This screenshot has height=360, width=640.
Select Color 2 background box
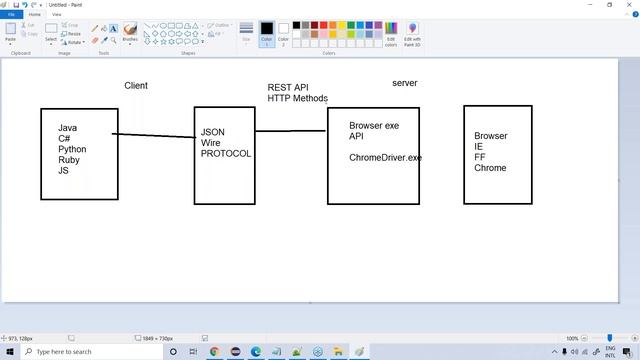coord(283,34)
